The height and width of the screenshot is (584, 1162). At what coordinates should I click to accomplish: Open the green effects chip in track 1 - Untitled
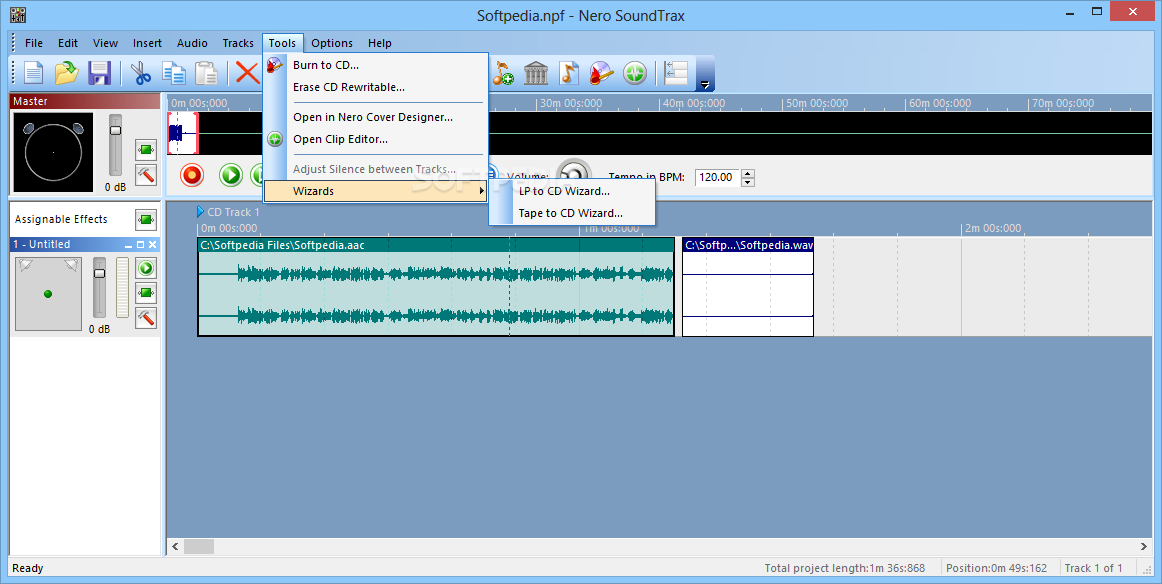[146, 293]
